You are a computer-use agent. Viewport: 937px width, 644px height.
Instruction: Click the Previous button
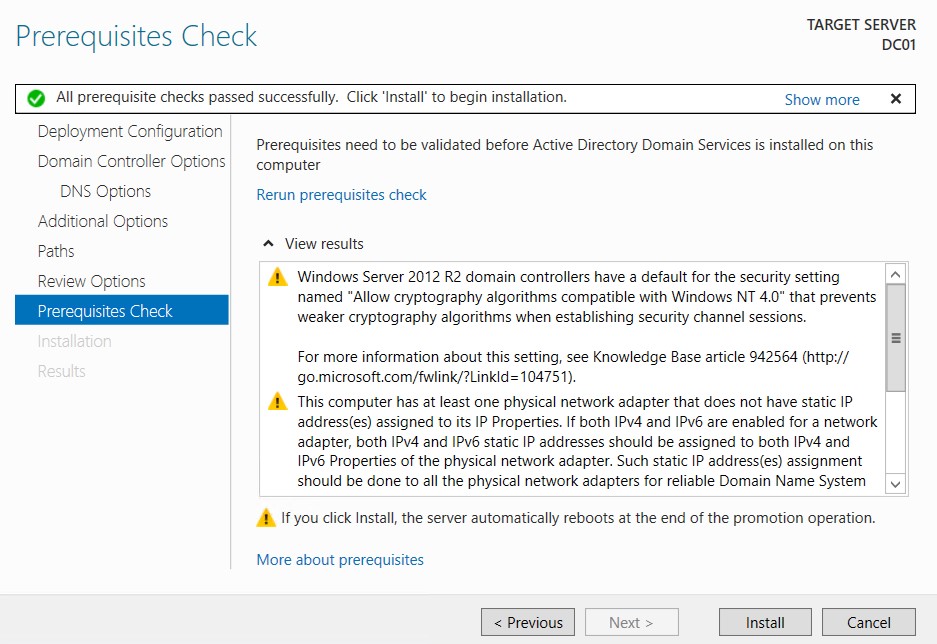528,622
